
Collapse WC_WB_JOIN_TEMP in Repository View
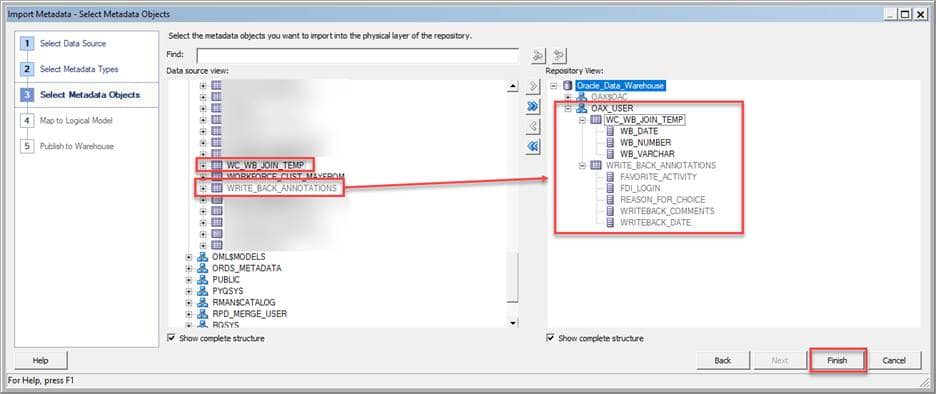[582, 120]
